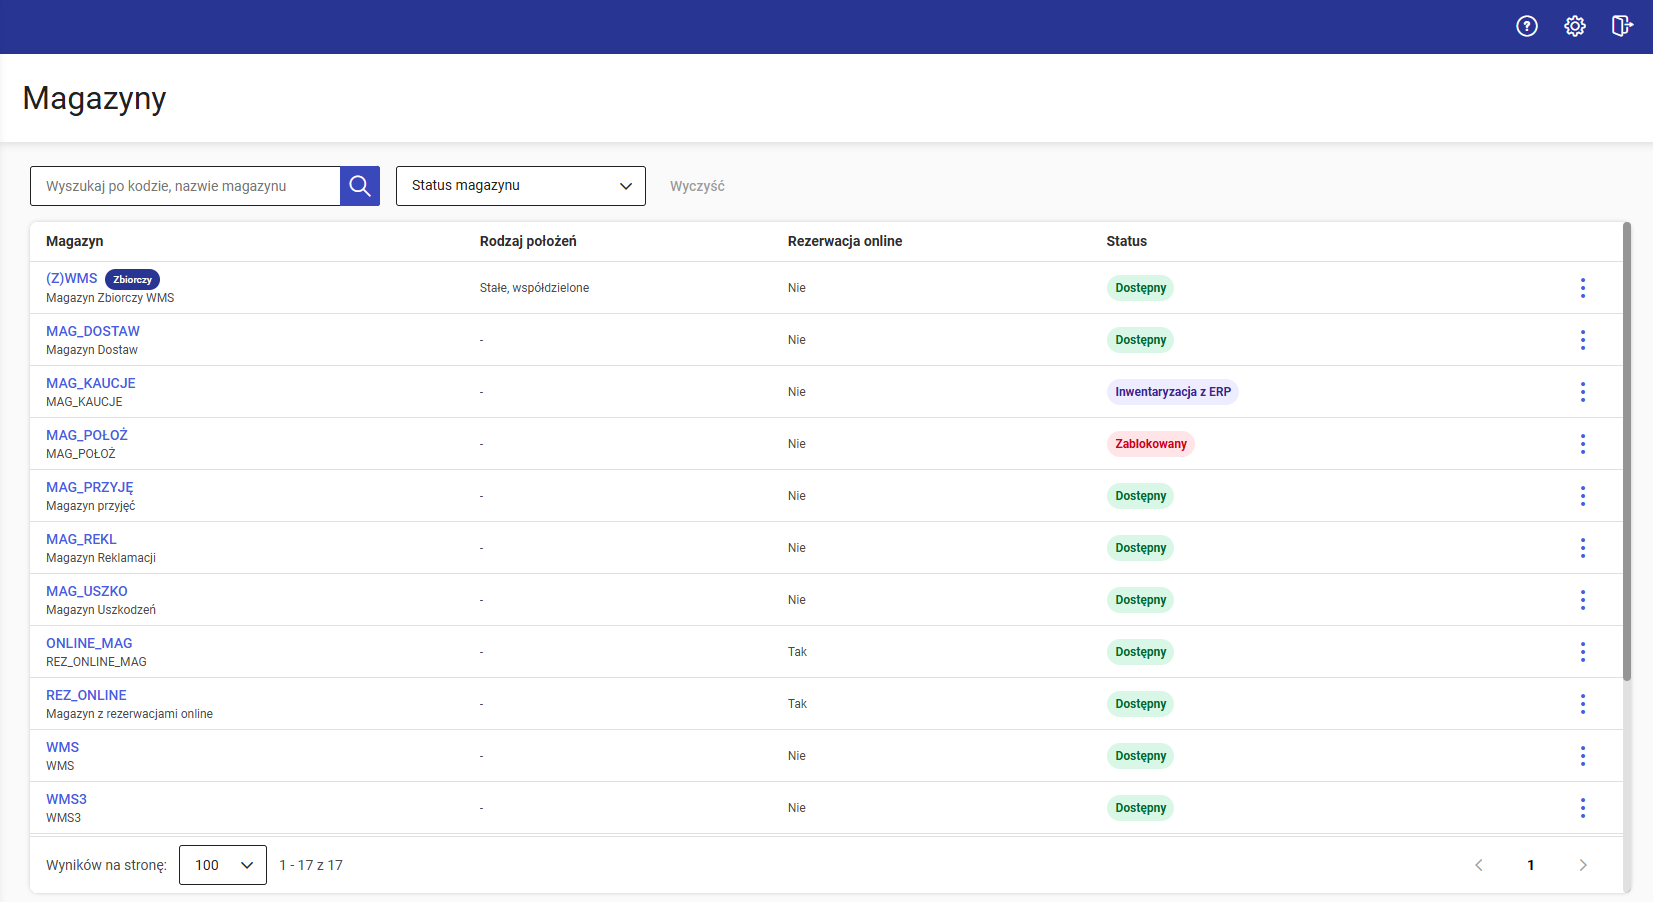Open the MAG_REKL warehouse link

click(x=81, y=539)
